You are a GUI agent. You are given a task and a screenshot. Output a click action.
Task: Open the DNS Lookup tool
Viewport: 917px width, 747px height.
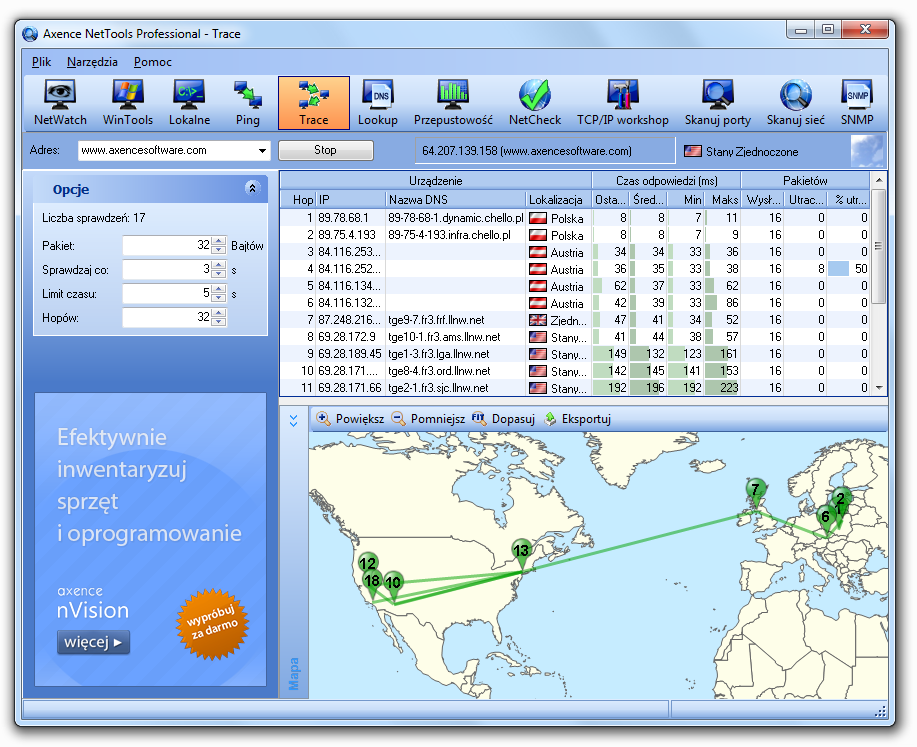[377, 103]
